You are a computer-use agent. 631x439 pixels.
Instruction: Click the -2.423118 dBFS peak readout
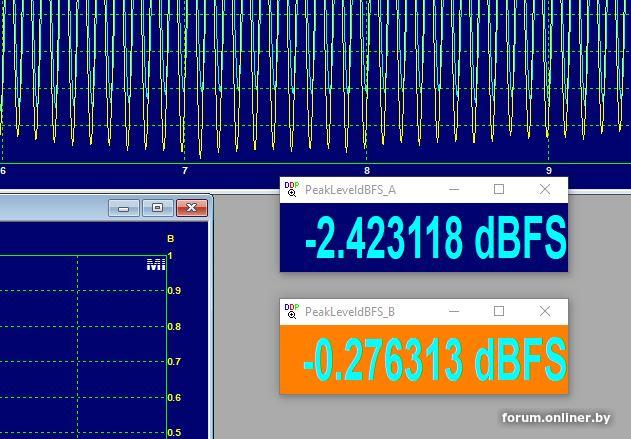[434, 238]
